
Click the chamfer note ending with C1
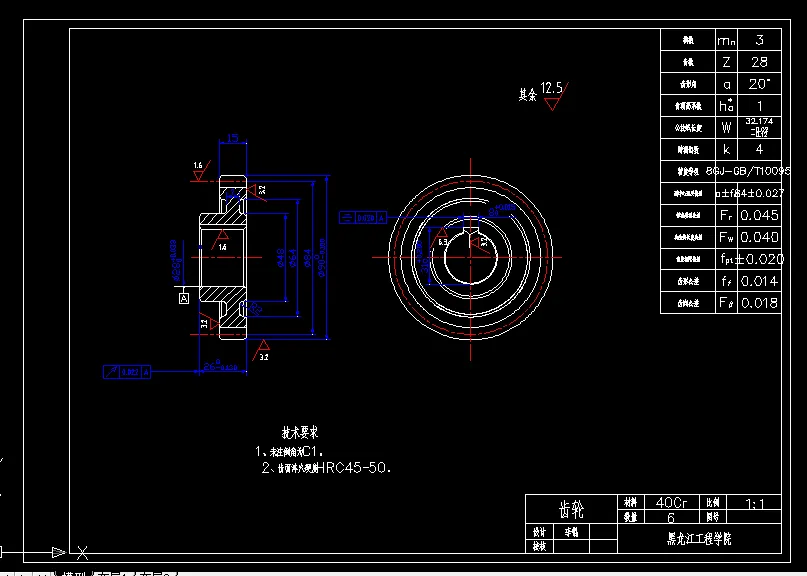(x=290, y=452)
